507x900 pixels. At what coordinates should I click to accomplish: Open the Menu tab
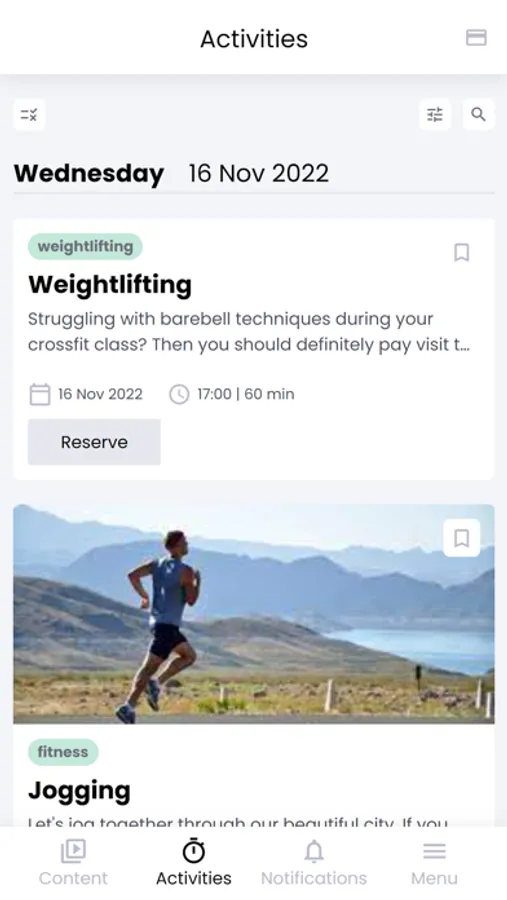point(434,863)
